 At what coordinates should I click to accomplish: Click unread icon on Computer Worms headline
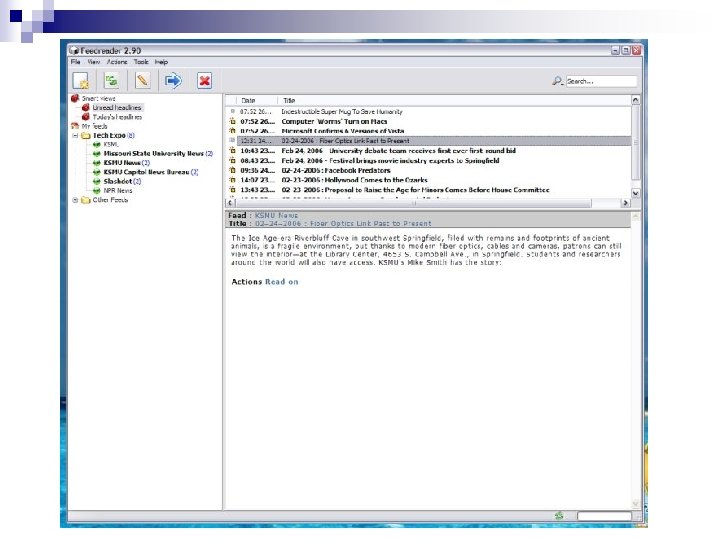[x=232, y=121]
